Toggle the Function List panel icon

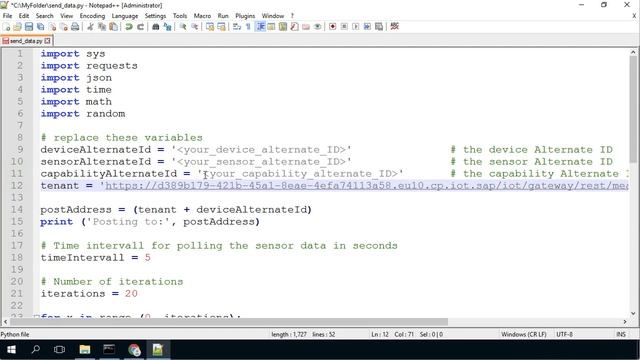[x=294, y=27]
